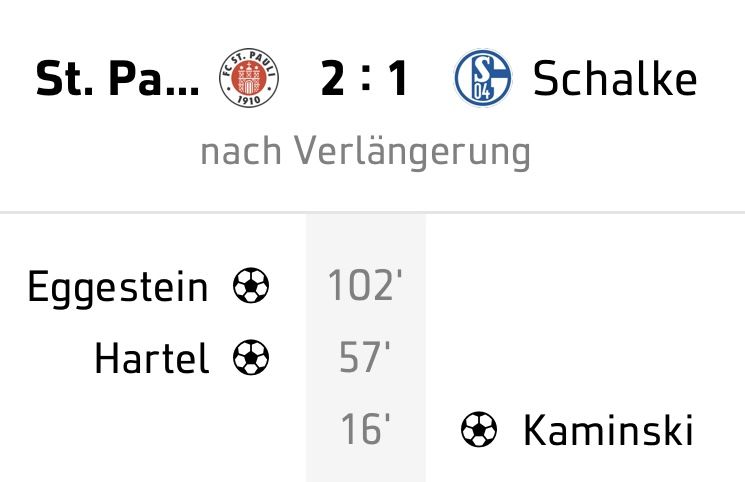Viewport: 745px width, 482px height.
Task: Click the goal ball icon beside Eggestein
Action: (x=250, y=287)
